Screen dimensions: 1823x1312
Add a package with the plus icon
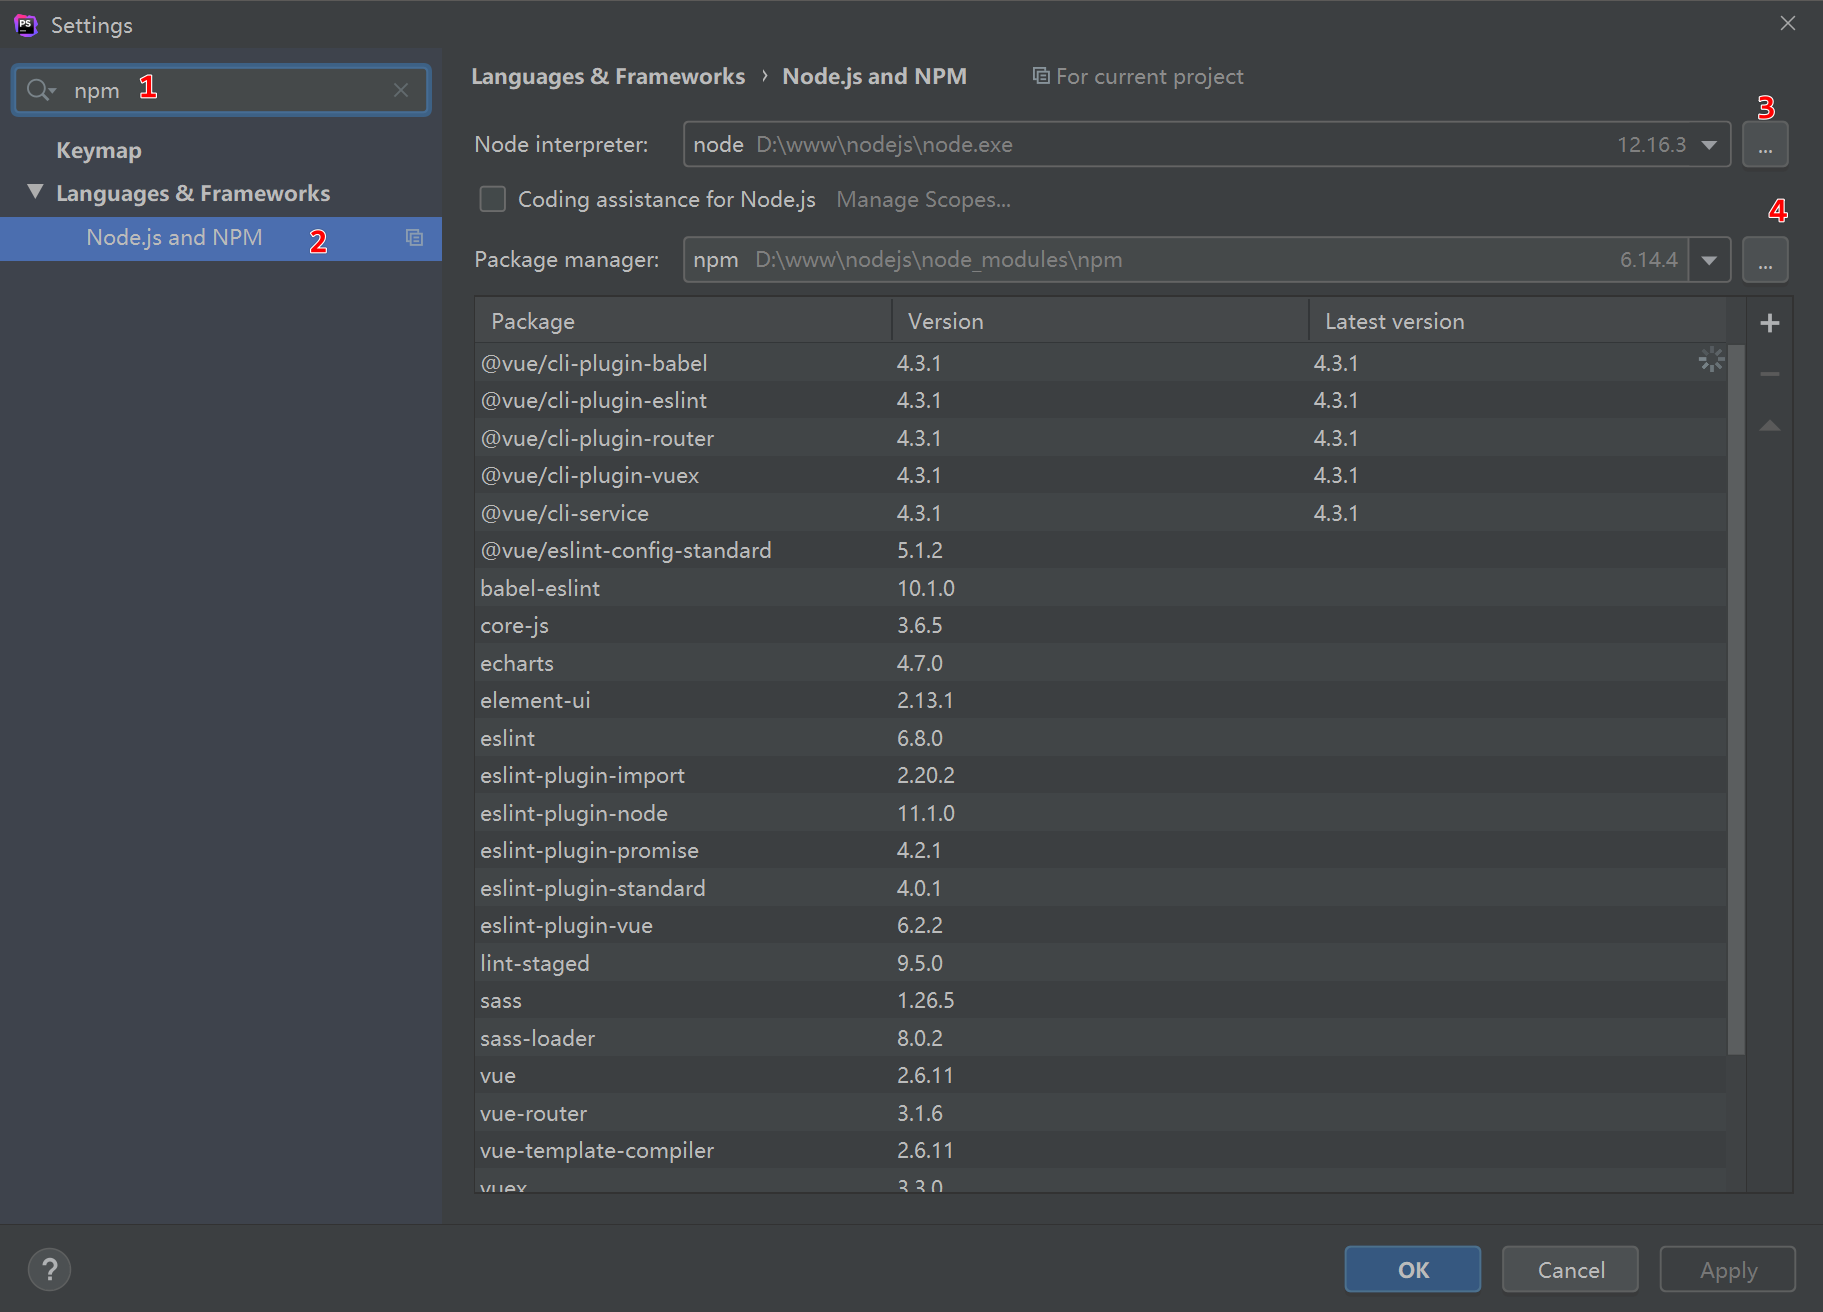point(1770,323)
